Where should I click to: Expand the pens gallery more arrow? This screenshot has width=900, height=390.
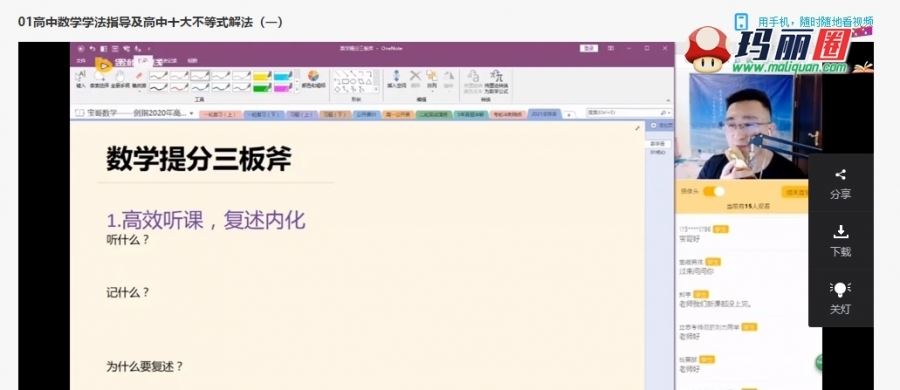[297, 90]
